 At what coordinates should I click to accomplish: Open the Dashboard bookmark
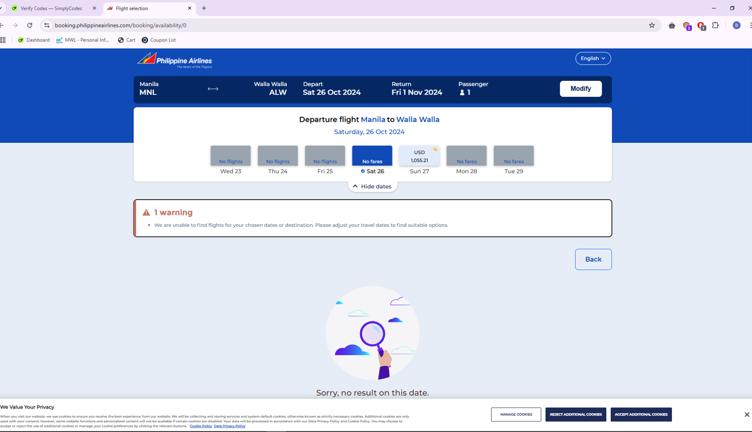34,40
